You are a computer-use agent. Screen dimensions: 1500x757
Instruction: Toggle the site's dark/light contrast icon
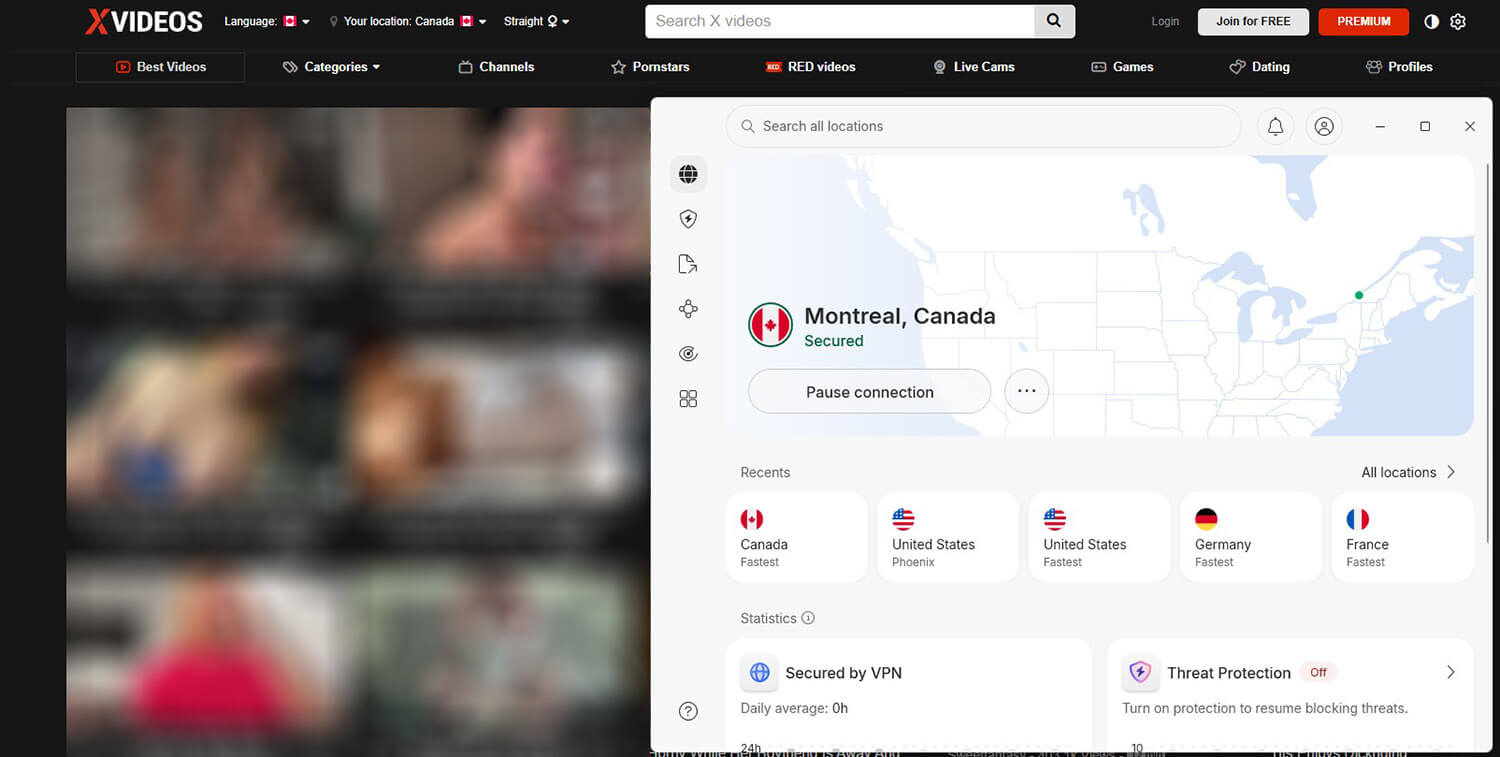coord(1431,21)
